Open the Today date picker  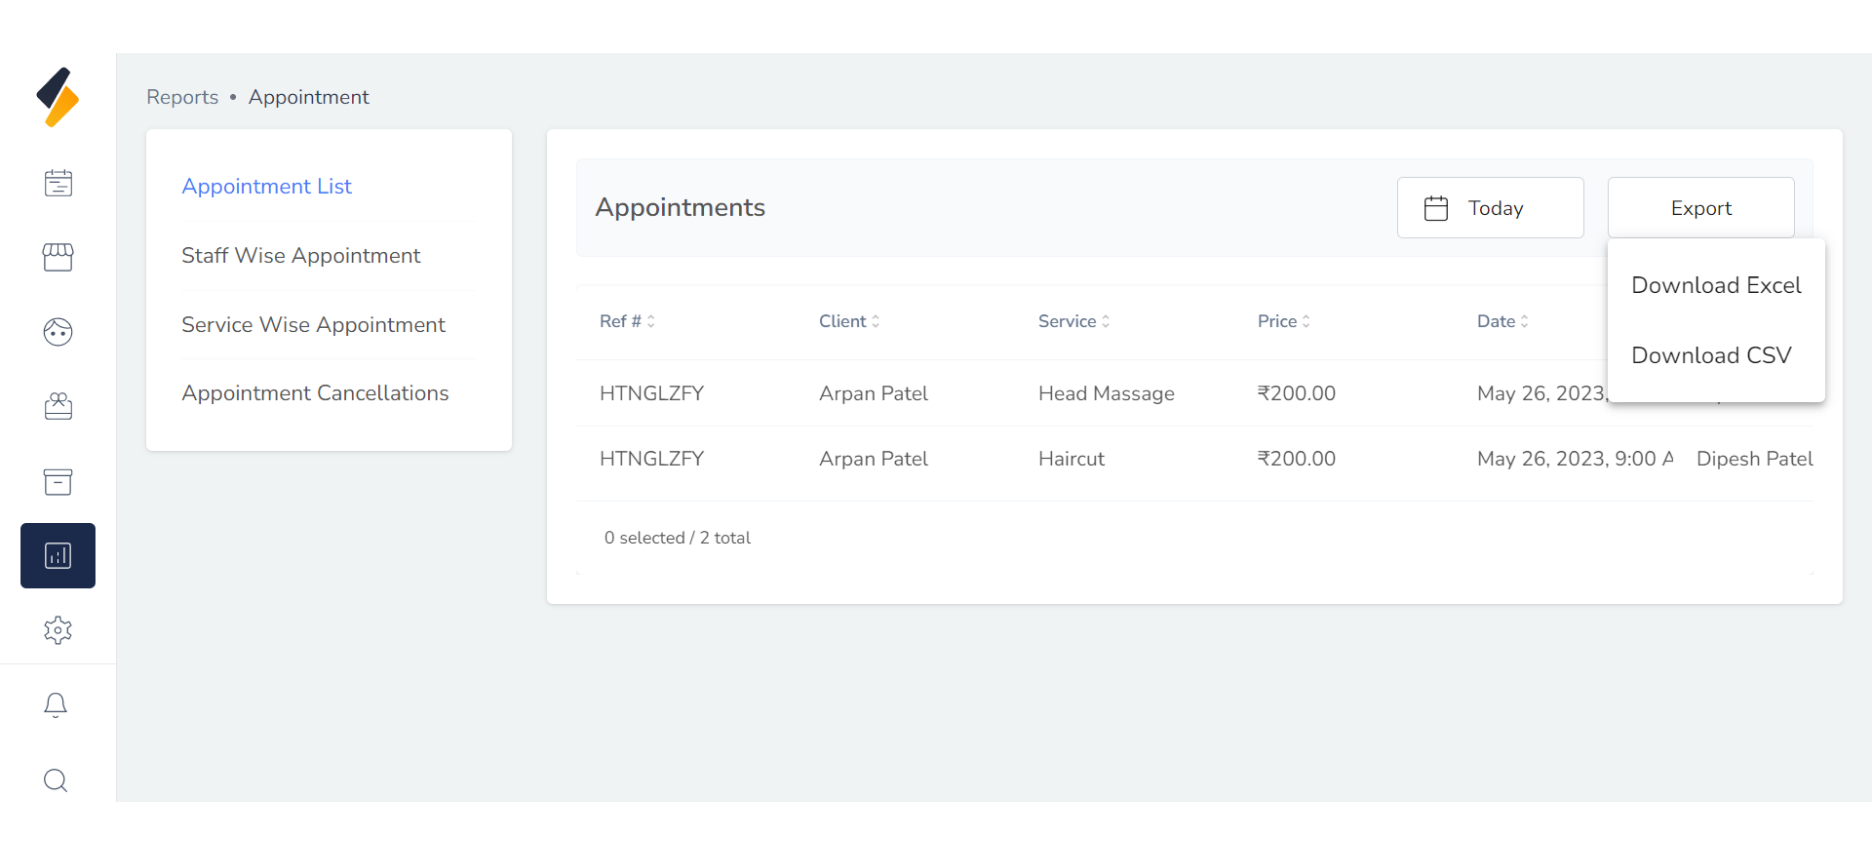(x=1490, y=208)
